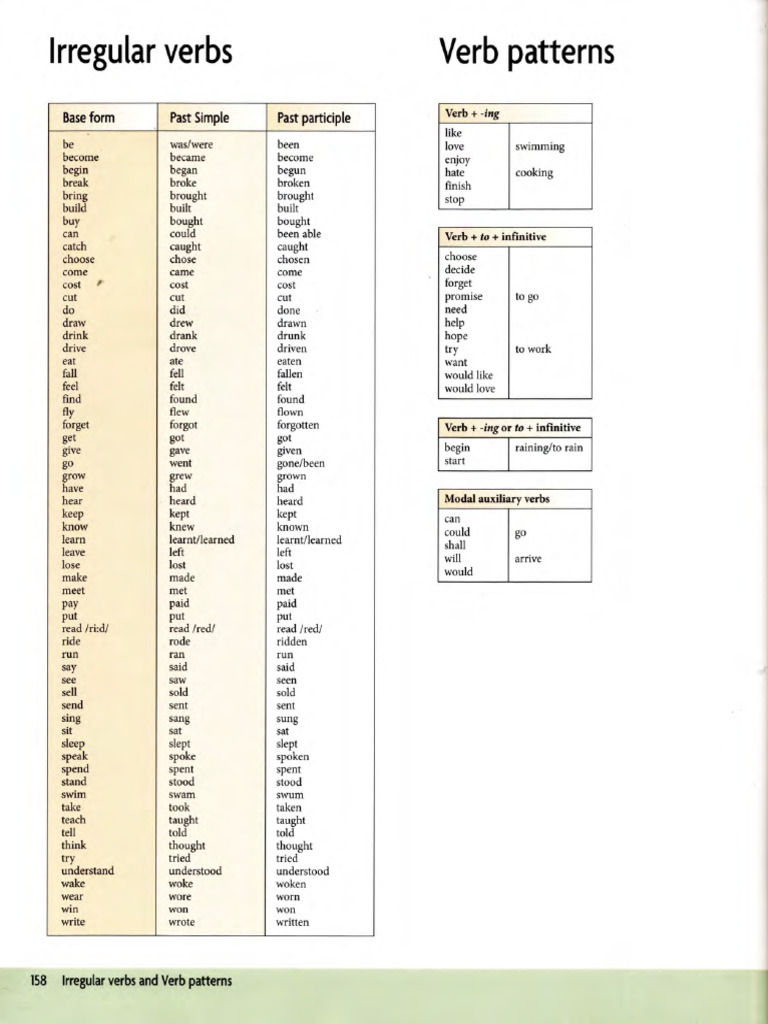Image resolution: width=768 pixels, height=1024 pixels.
Task: Click the example "raining/to rain"
Action: 549,448
